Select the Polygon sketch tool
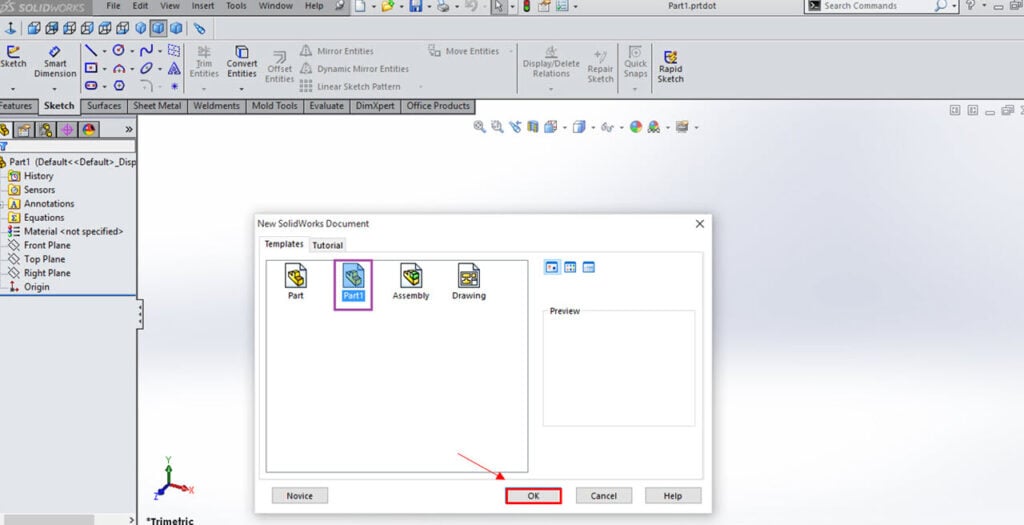The height and width of the screenshot is (525, 1024). pyautogui.click(x=119, y=86)
